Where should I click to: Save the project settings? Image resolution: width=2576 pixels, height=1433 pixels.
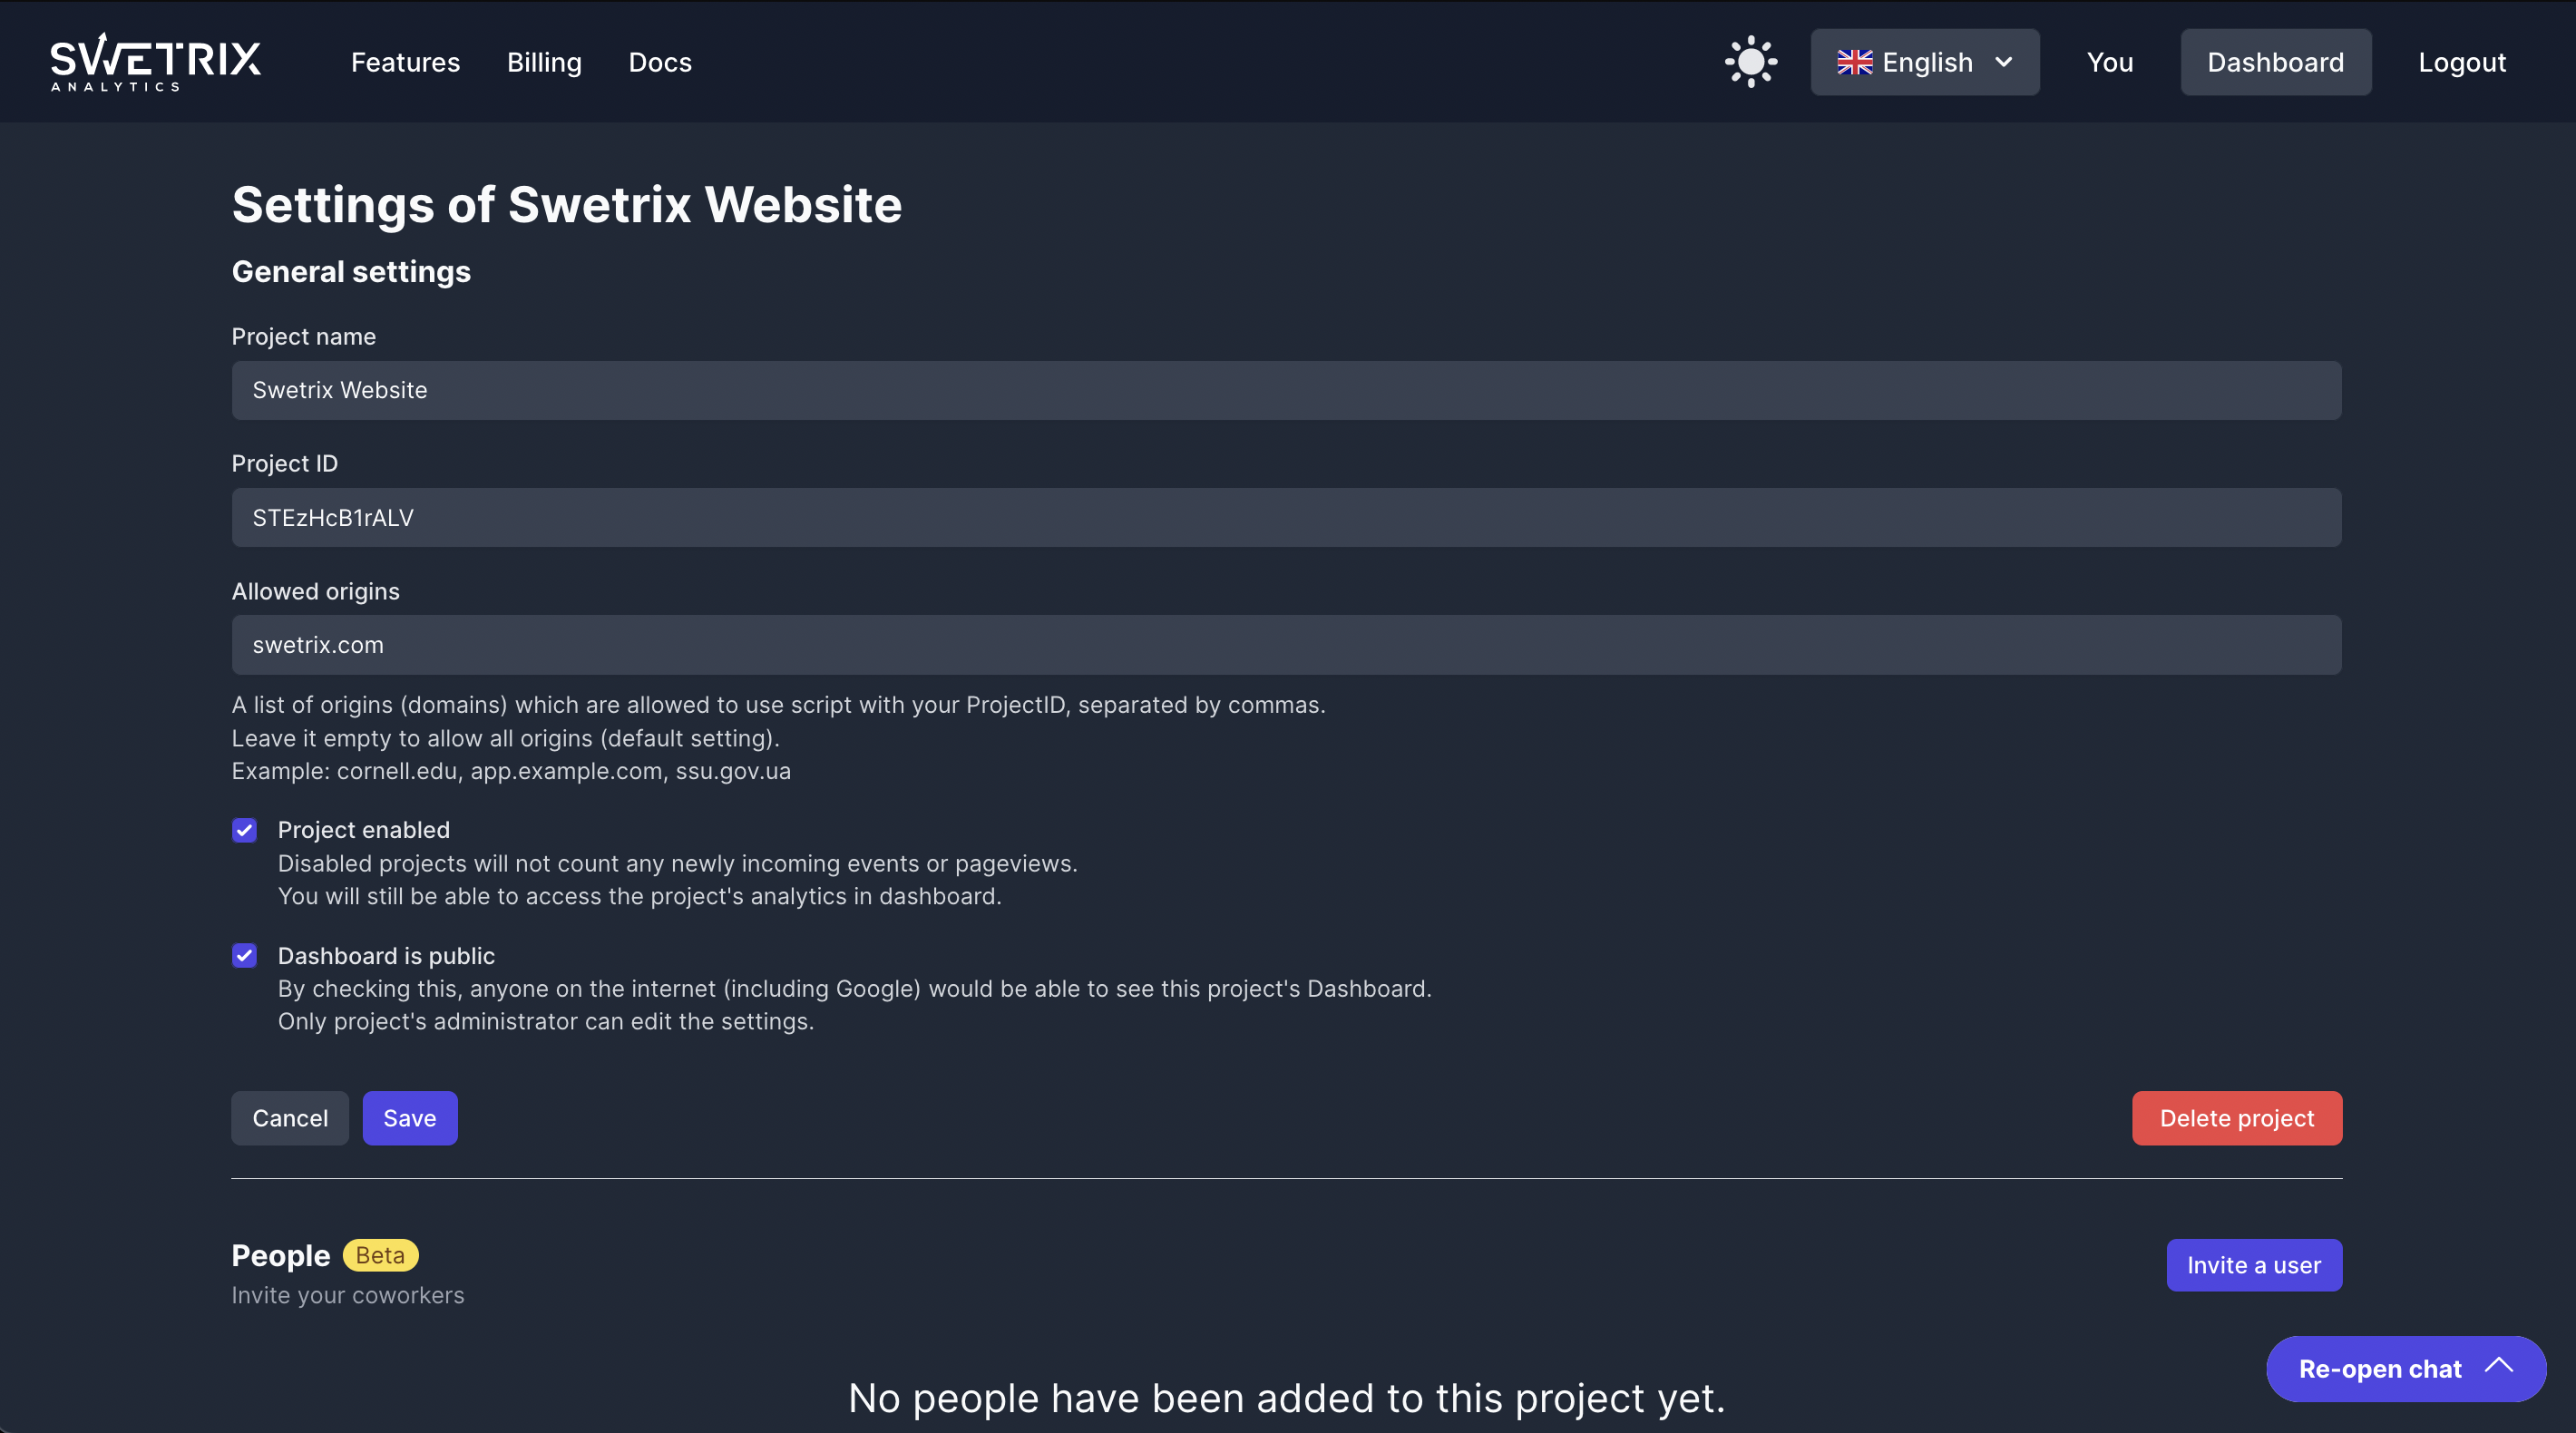[410, 1118]
